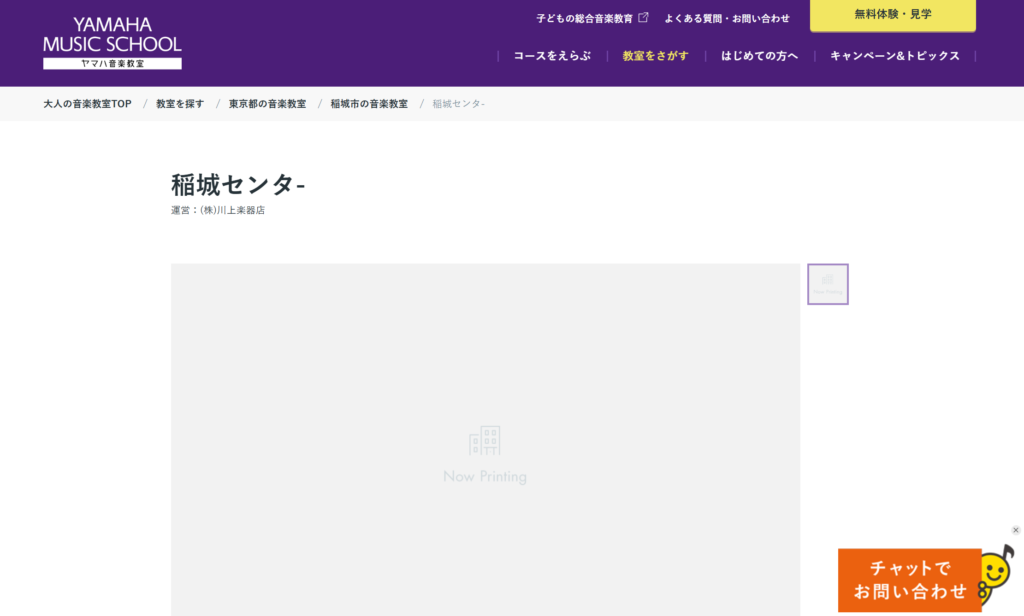Screen dimensions: 1024x616
Task: Click the 稲城センター page heading
Action: (x=238, y=185)
